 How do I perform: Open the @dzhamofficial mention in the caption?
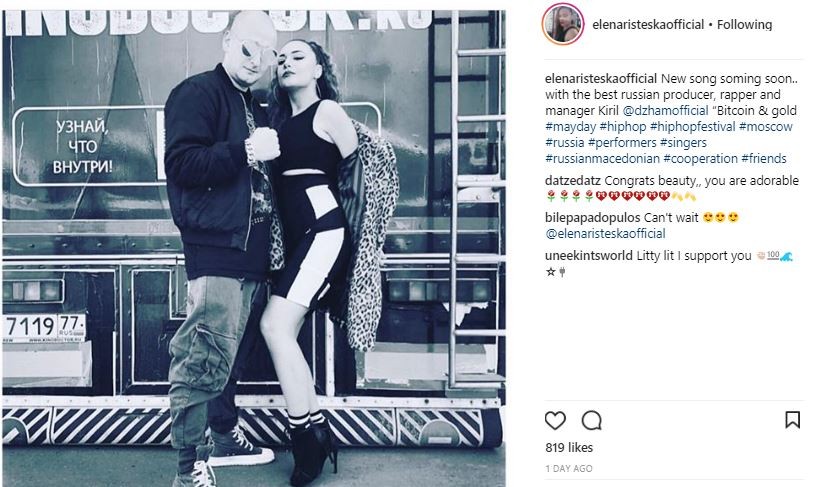(665, 110)
